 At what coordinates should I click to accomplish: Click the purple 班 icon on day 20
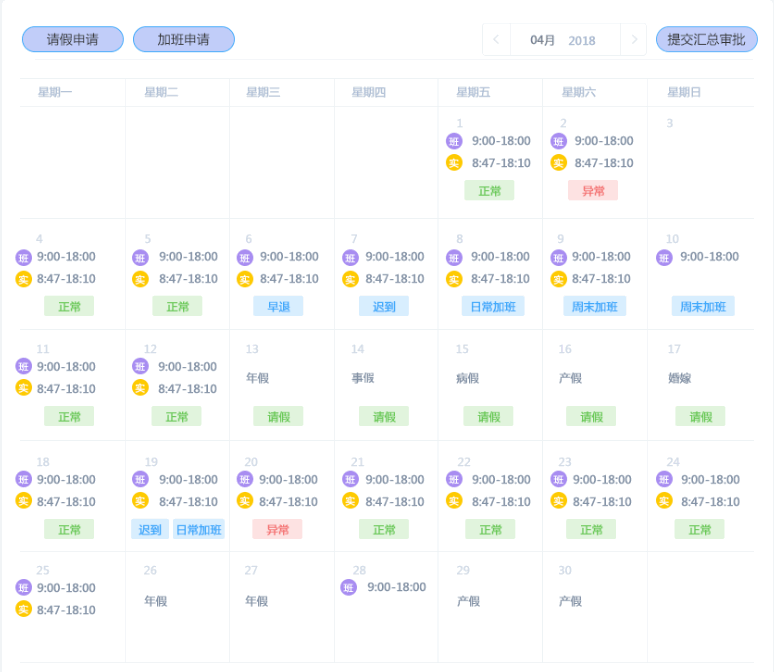tap(245, 479)
